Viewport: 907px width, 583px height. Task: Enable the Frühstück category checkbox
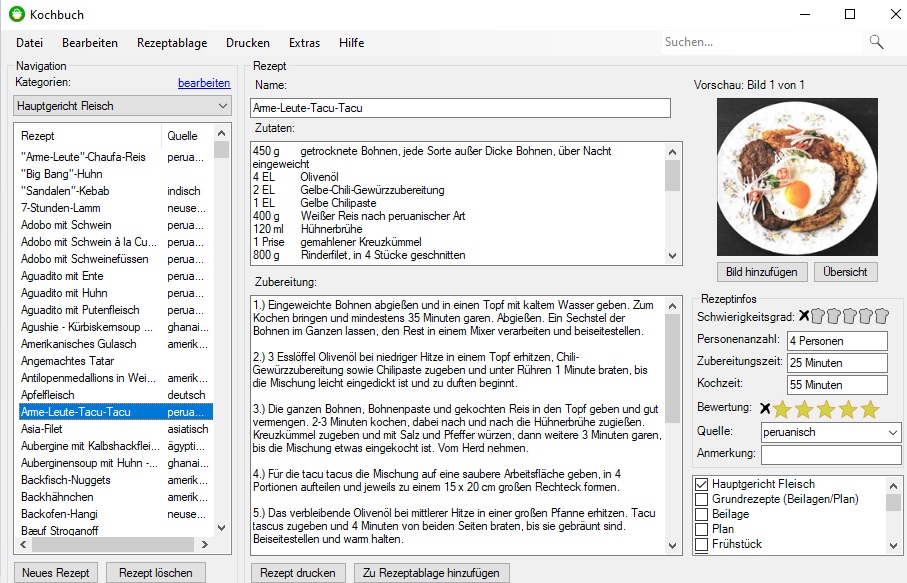[702, 544]
